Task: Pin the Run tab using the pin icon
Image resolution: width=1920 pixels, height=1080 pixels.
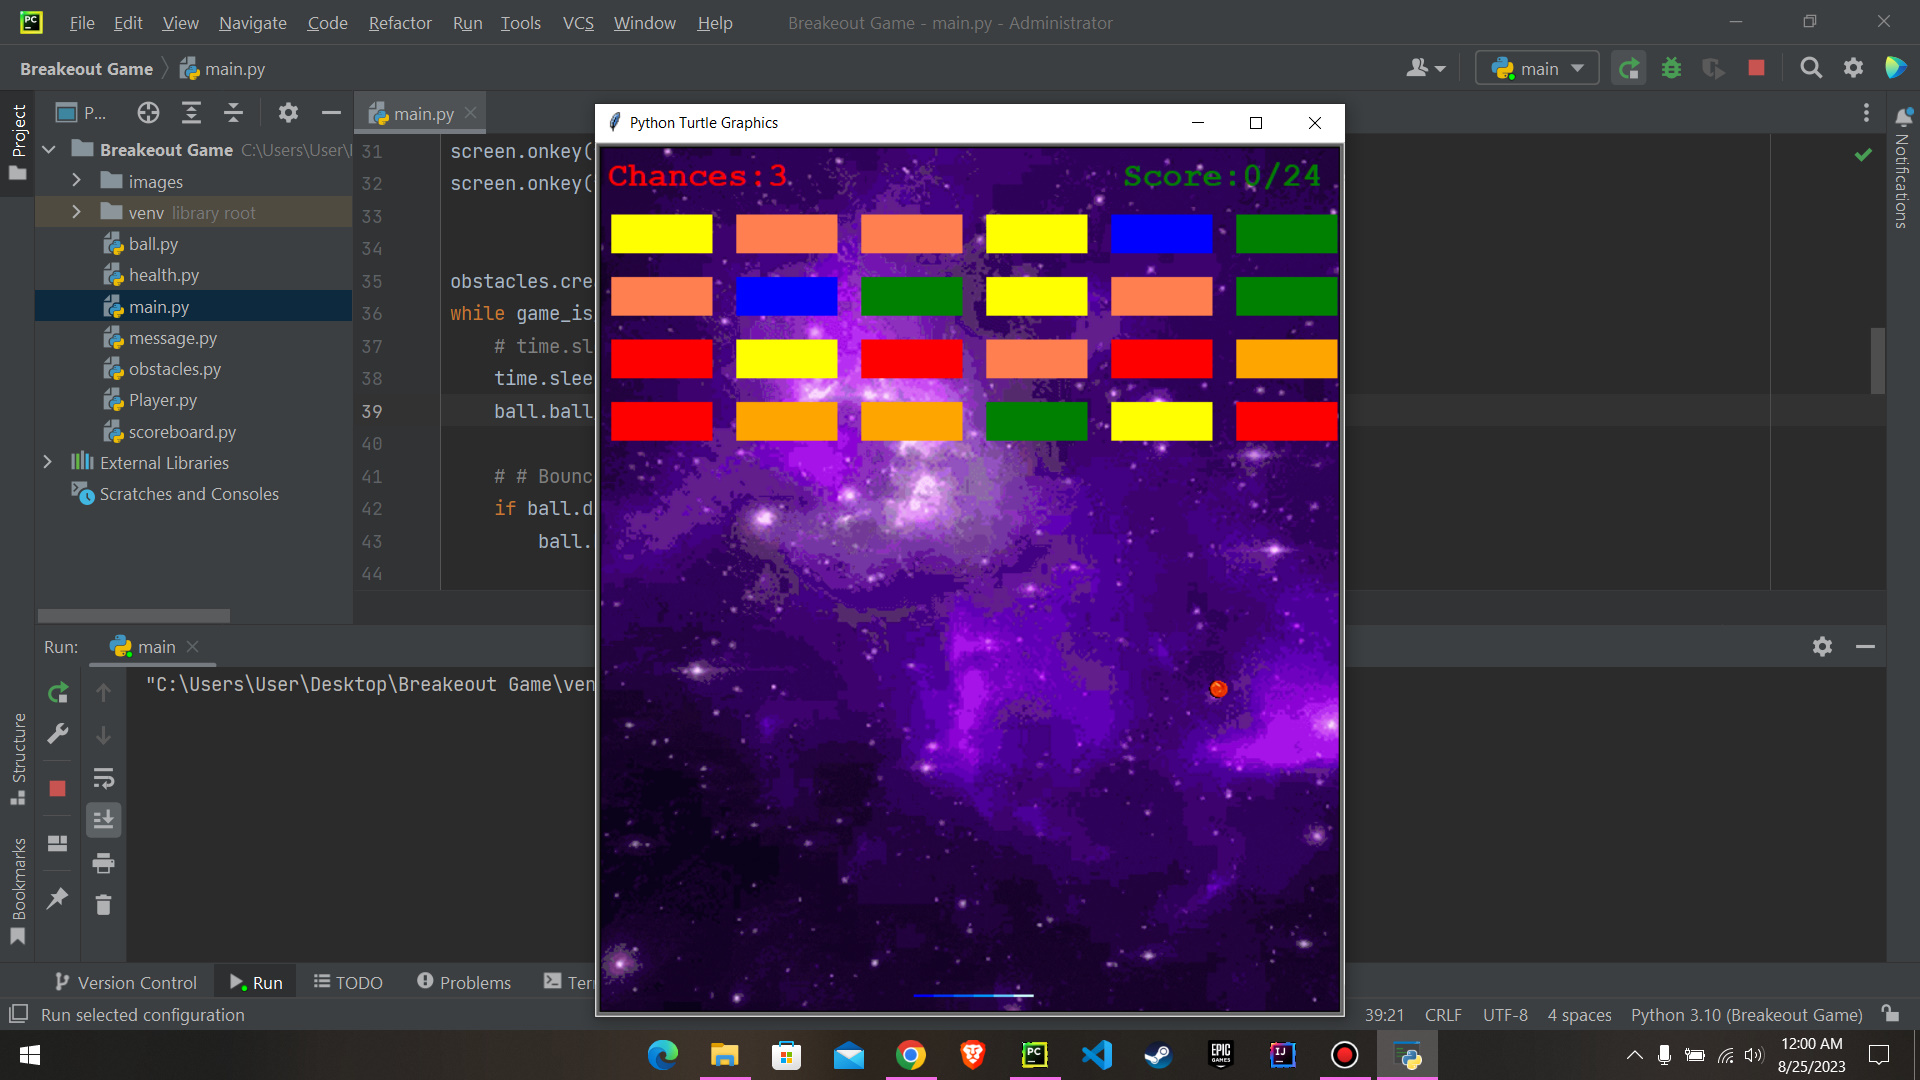Action: 57,899
